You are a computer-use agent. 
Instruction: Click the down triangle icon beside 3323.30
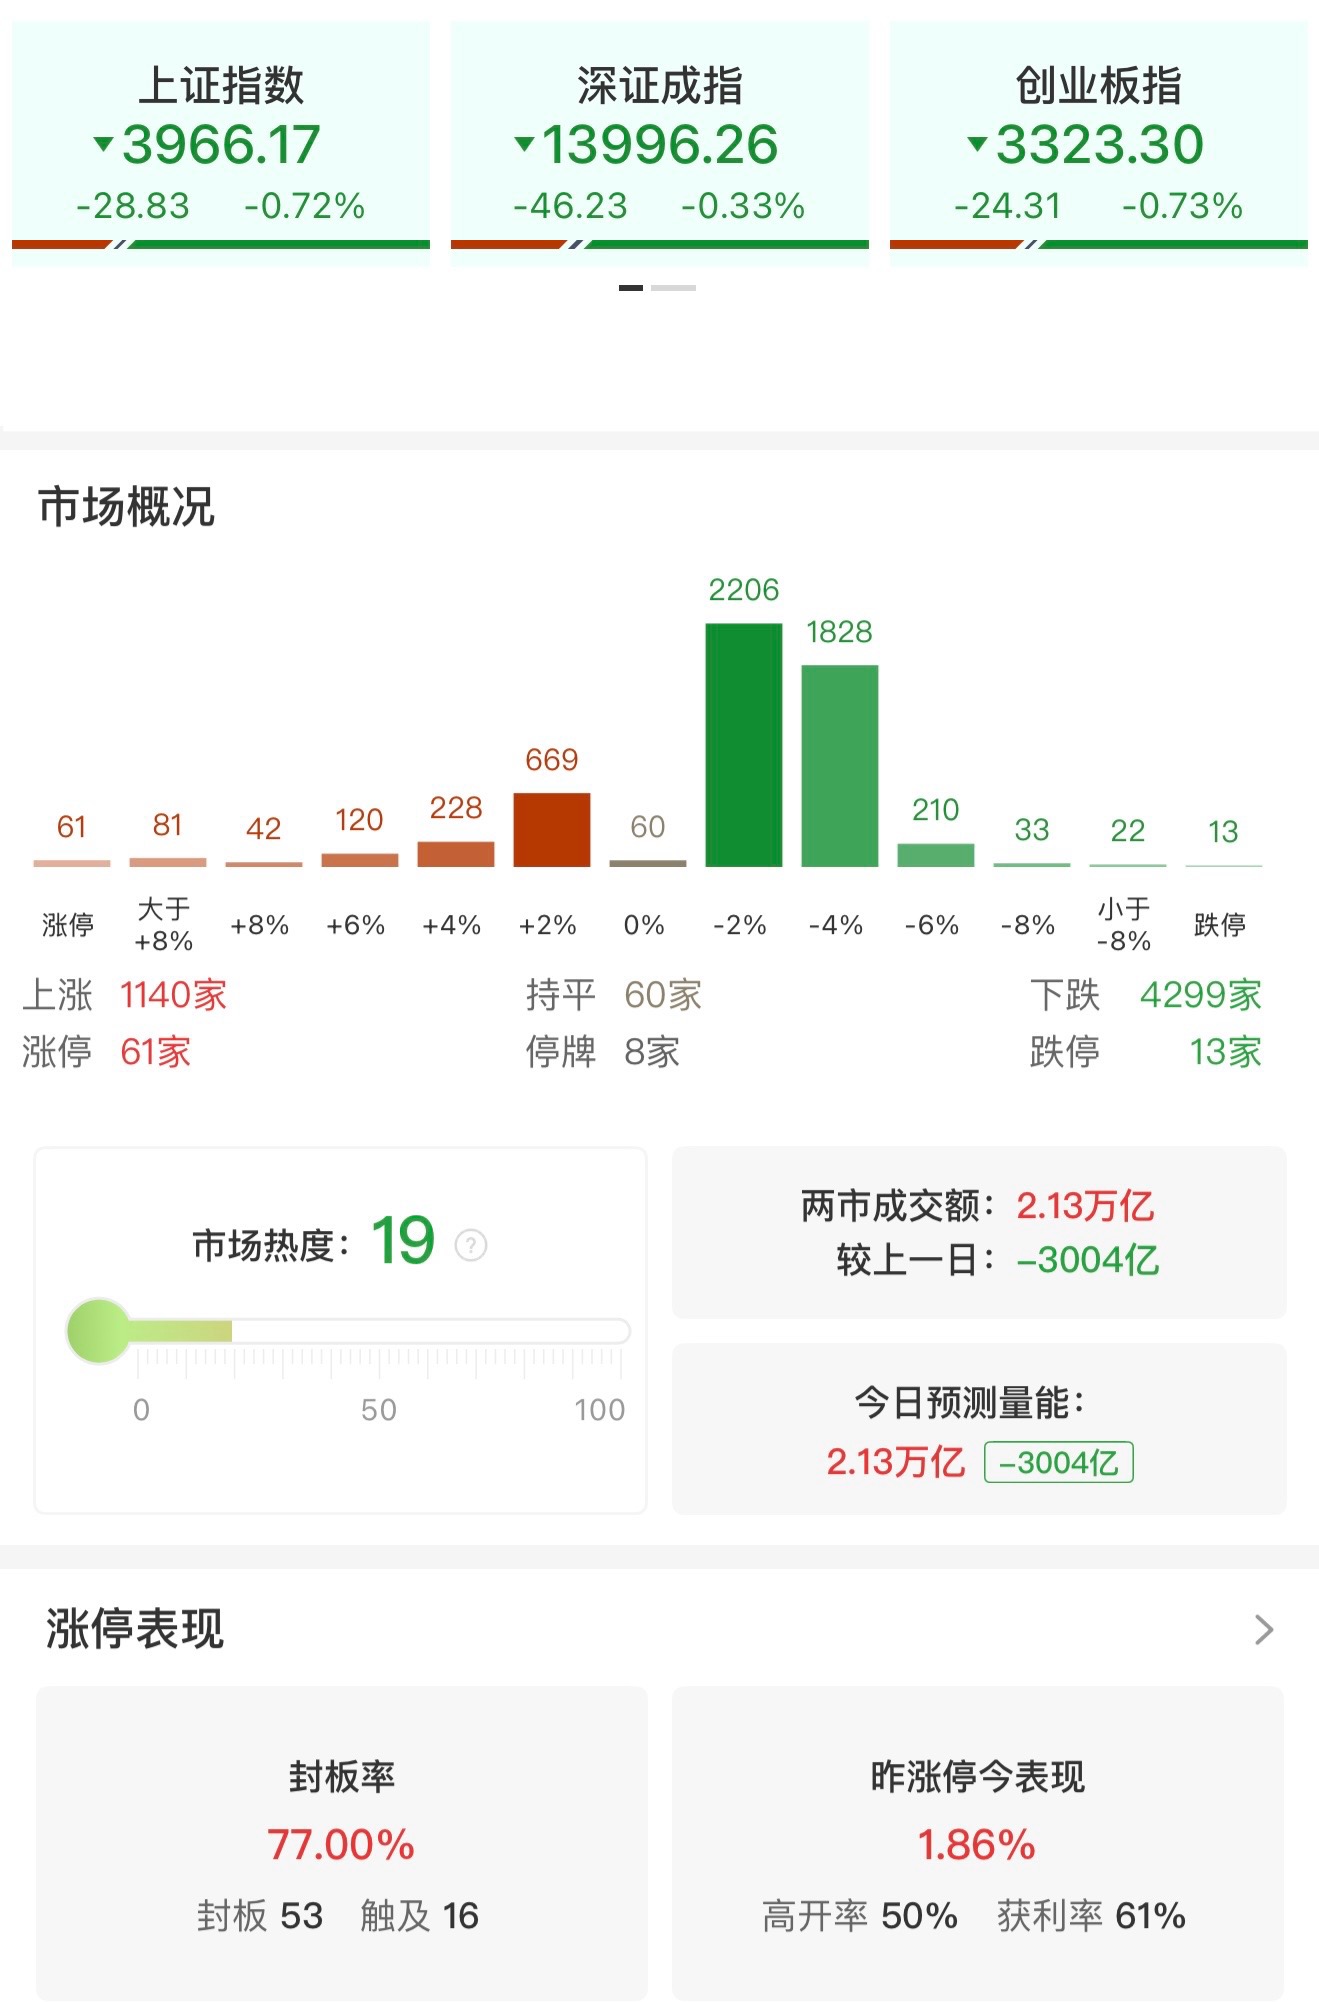pos(977,144)
